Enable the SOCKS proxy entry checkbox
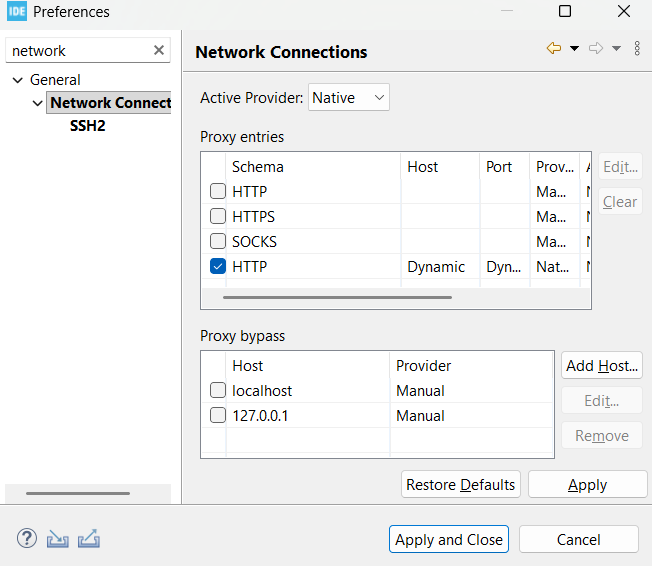The height and width of the screenshot is (566, 652). click(x=218, y=241)
